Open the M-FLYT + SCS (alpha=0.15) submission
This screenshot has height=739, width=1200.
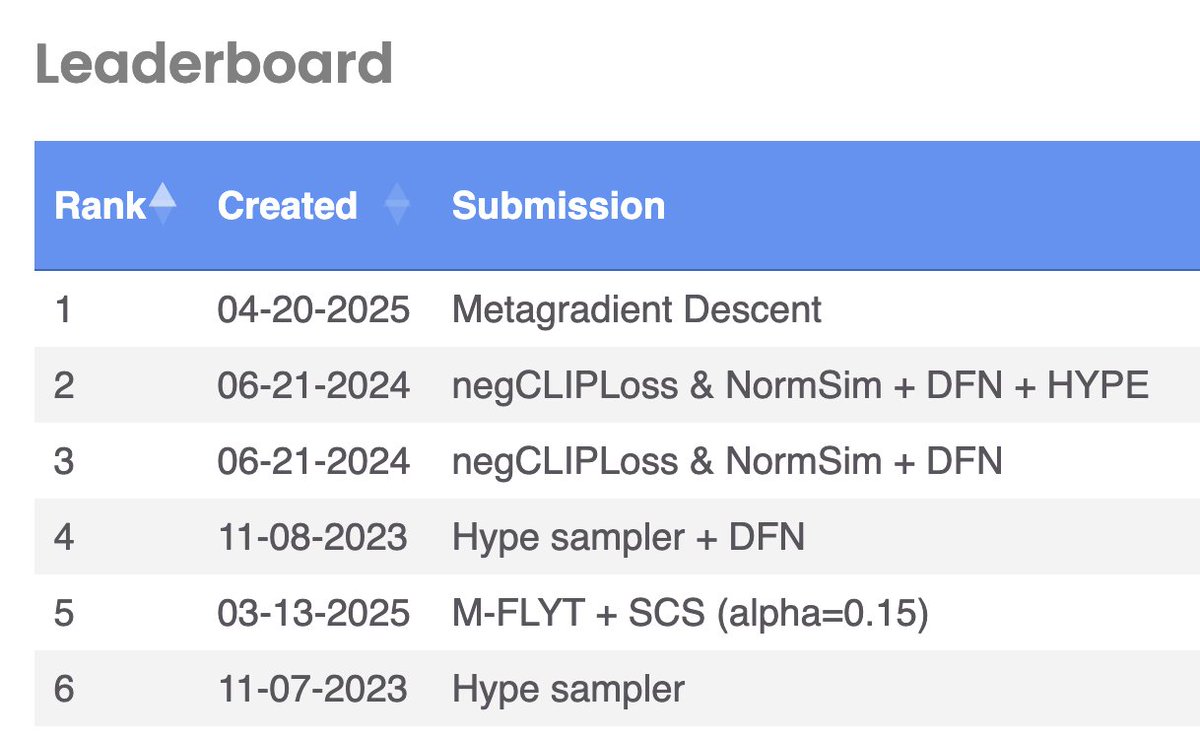pos(690,614)
